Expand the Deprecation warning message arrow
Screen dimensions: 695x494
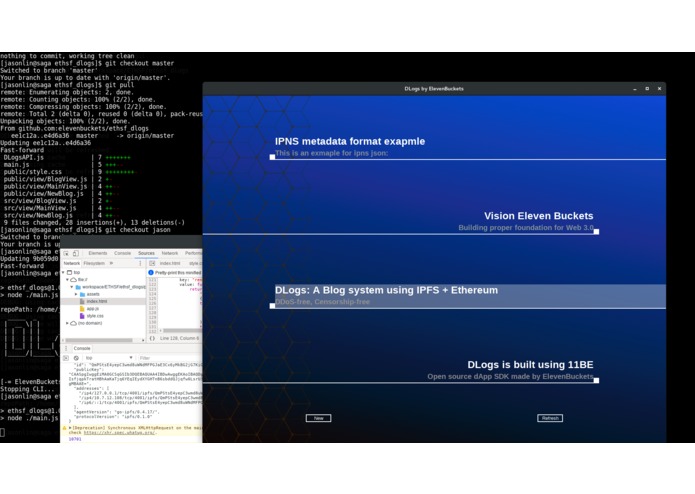pyautogui.click(x=70, y=428)
